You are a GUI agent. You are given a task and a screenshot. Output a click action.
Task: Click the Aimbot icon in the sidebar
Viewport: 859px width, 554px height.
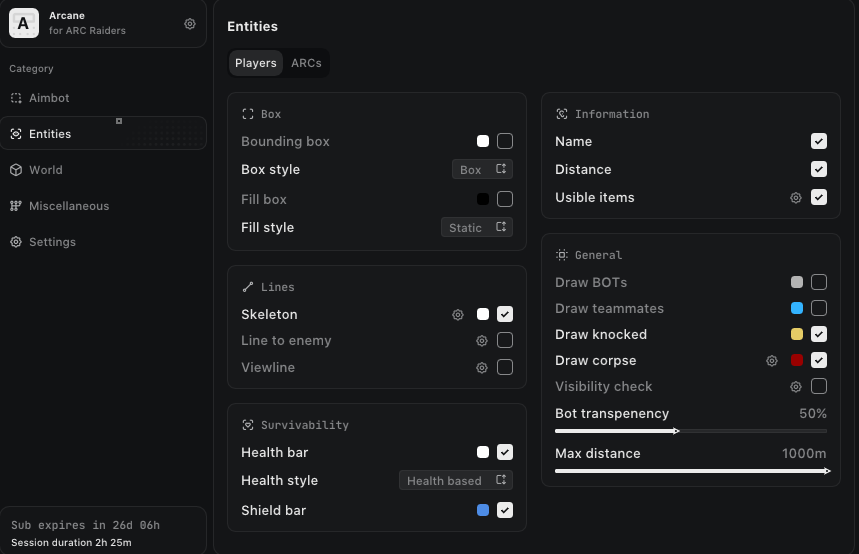coord(16,98)
